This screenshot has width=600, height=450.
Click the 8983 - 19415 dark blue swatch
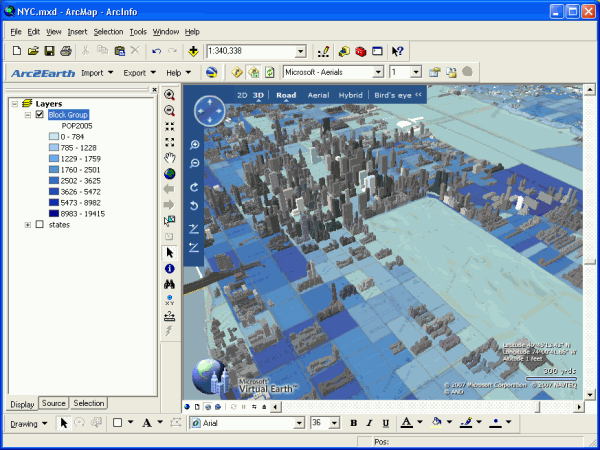54,214
